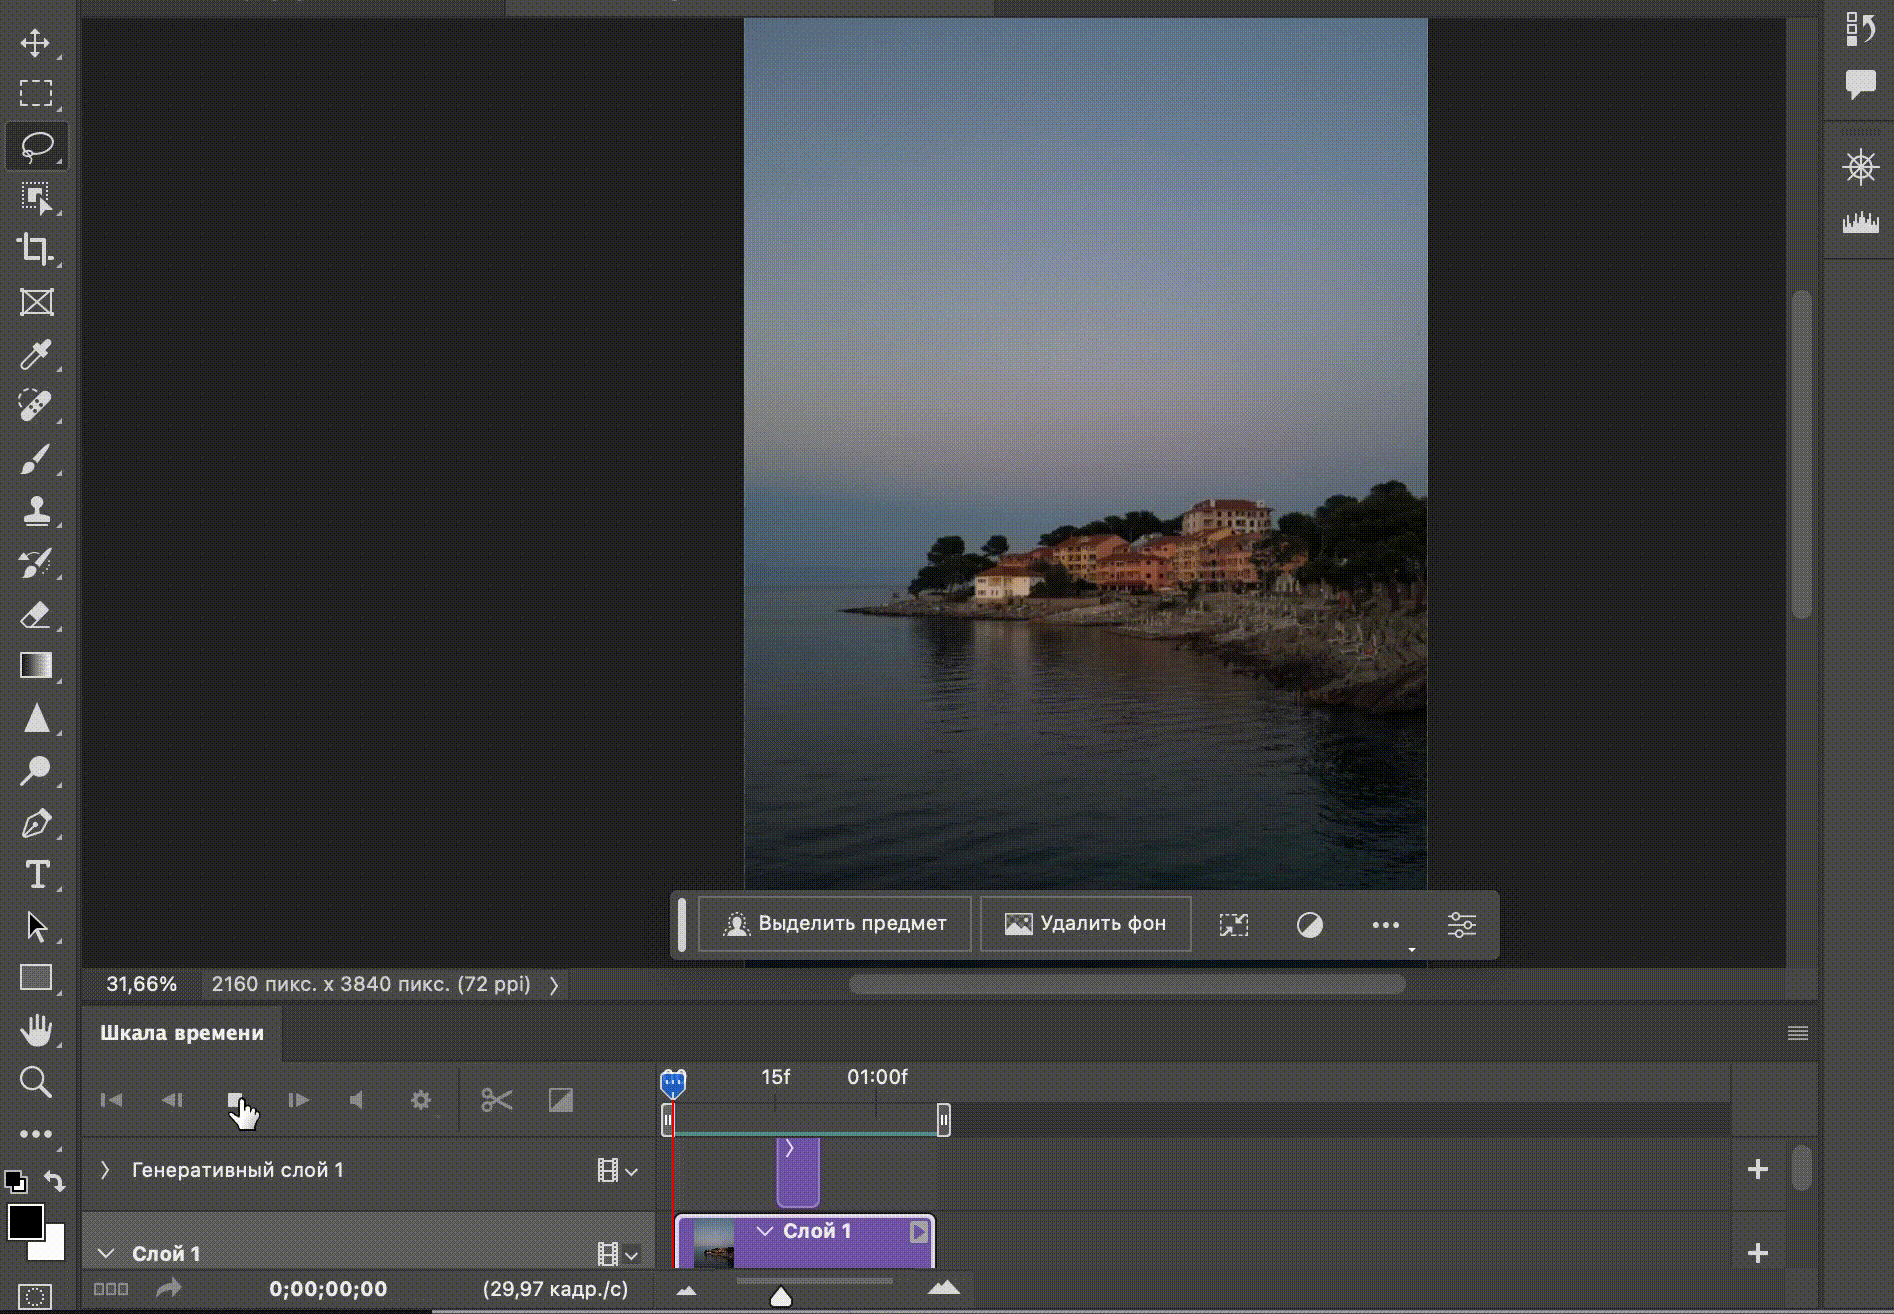The width and height of the screenshot is (1894, 1314).
Task: Mute timeline audio playback
Action: coord(357,1101)
